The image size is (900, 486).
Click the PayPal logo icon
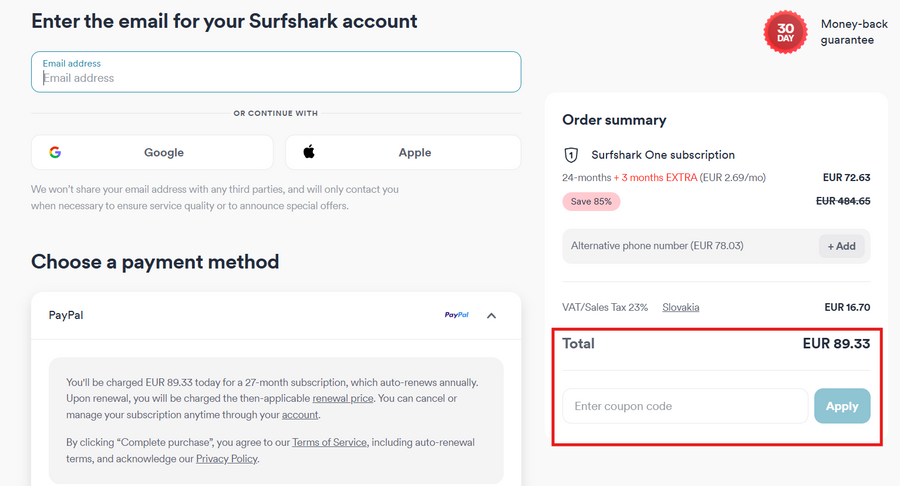click(x=456, y=315)
